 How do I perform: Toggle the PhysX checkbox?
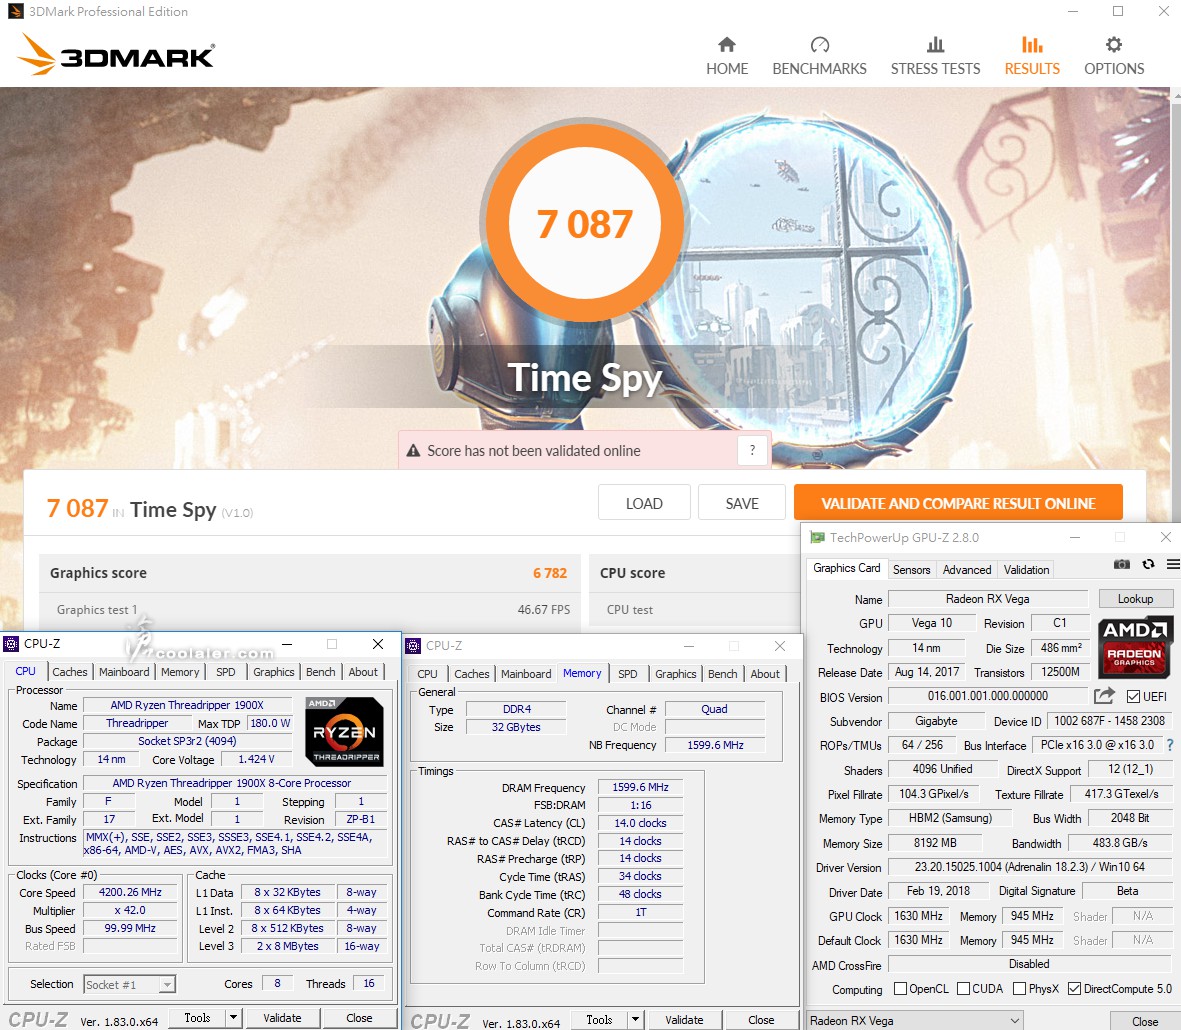point(1020,989)
